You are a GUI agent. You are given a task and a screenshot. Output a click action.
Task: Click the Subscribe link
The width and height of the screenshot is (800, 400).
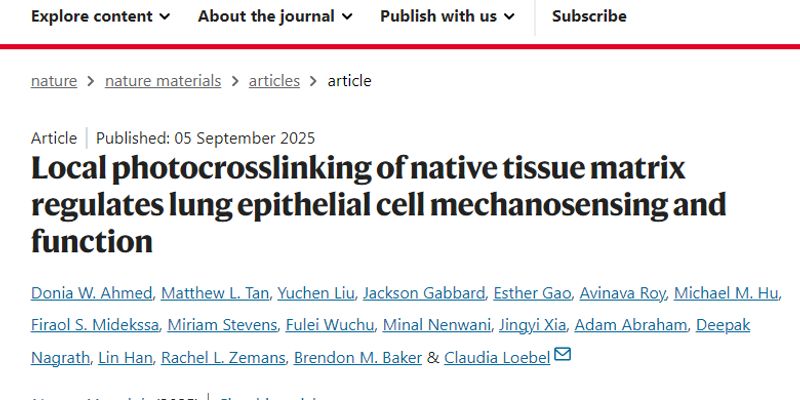pos(589,16)
